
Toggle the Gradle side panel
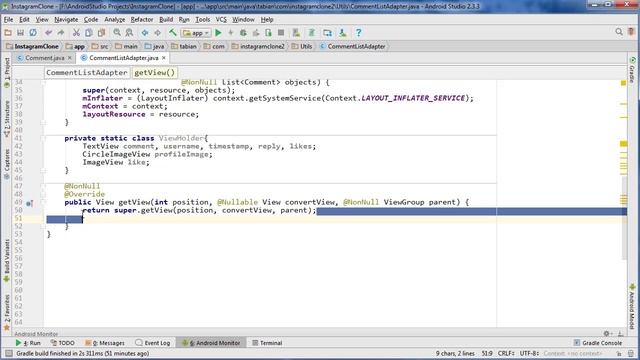coord(632,70)
